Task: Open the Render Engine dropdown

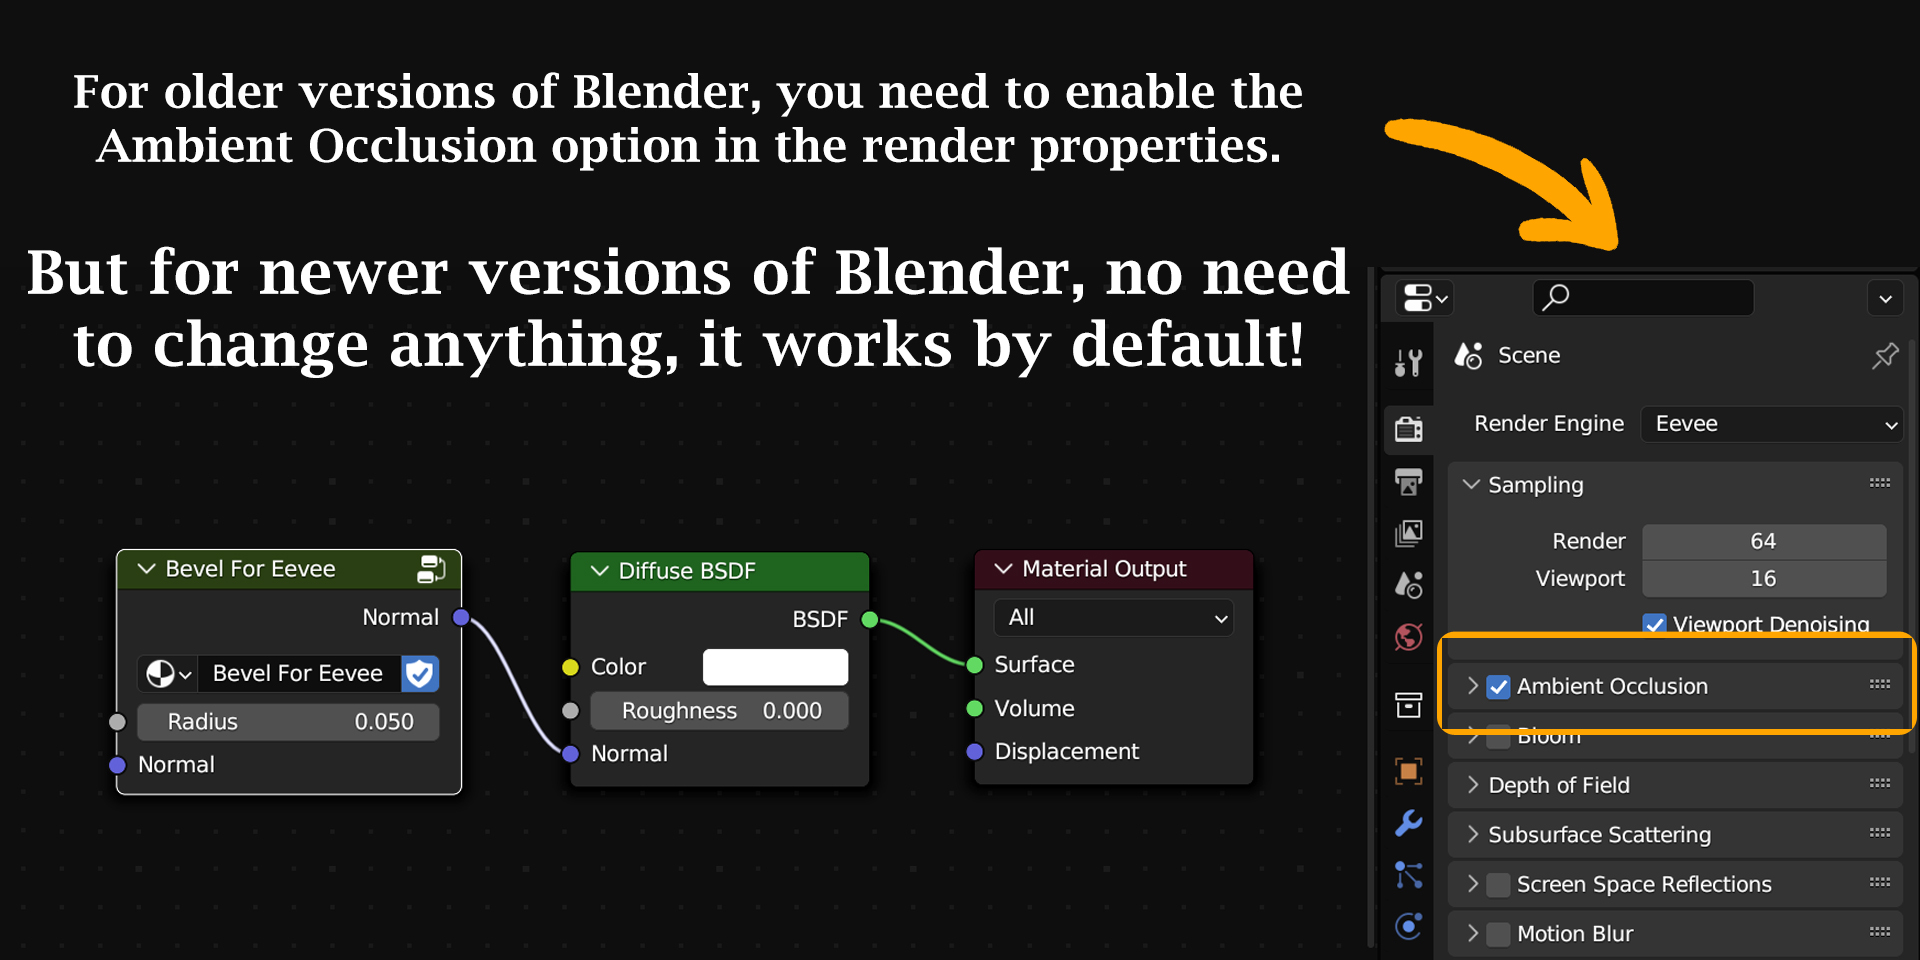Action: [1772, 424]
